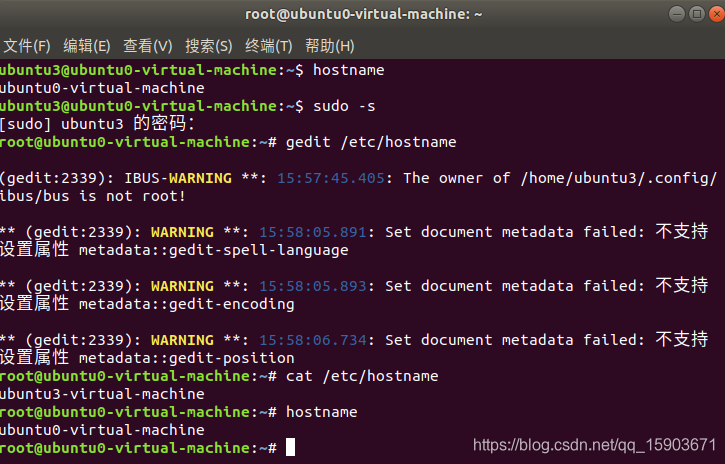Click the window title root@ubuntu0-virtual-machine
The width and height of the screenshot is (725, 464).
(x=363, y=14)
